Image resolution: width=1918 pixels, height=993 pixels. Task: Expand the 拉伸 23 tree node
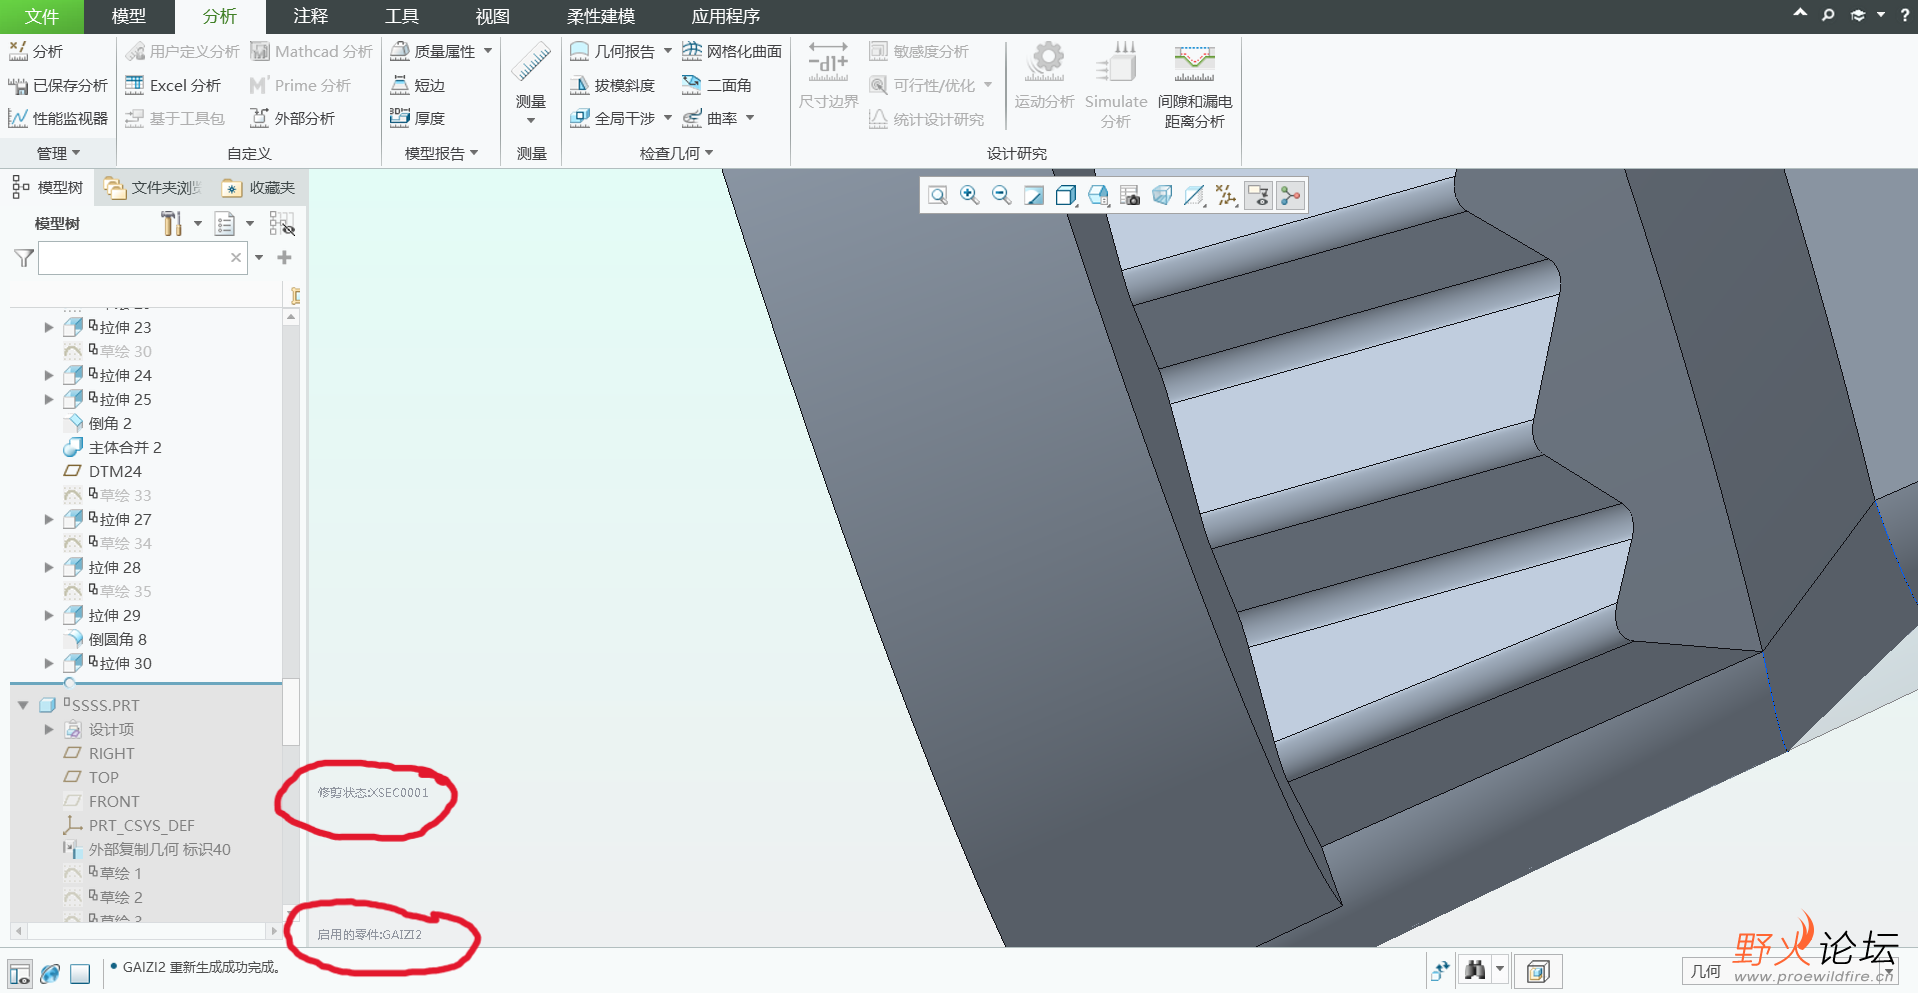48,327
